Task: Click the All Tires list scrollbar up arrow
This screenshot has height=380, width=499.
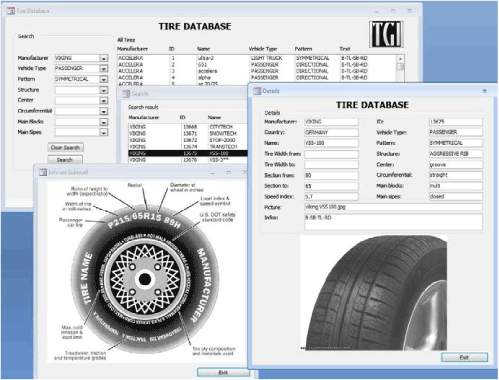Action: pyautogui.click(x=400, y=59)
